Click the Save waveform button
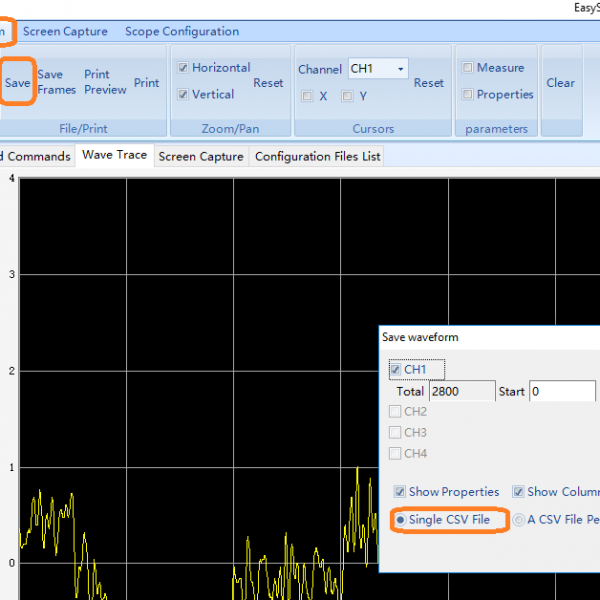 click(x=17, y=83)
